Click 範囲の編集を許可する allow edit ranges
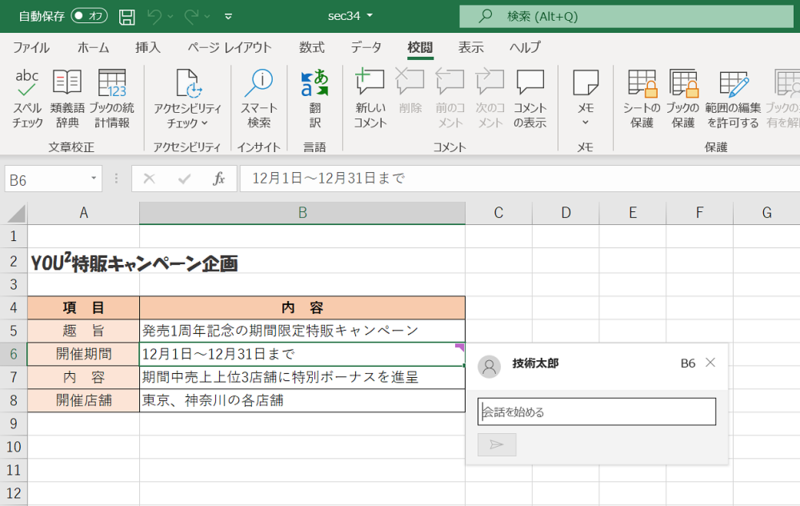The width and height of the screenshot is (800, 506). pos(733,99)
